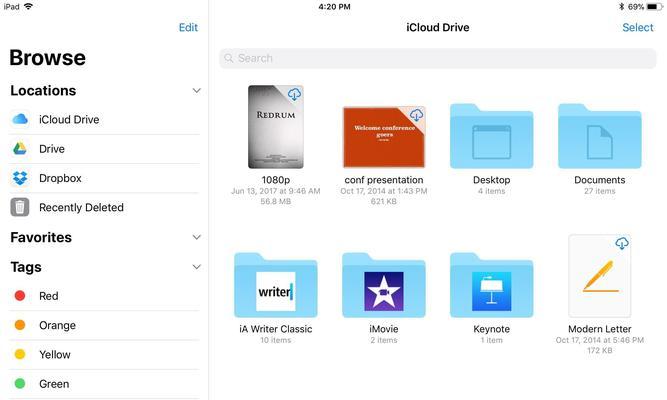Download 1080p via its cloud badge
The height and width of the screenshot is (400, 667).
[294, 94]
